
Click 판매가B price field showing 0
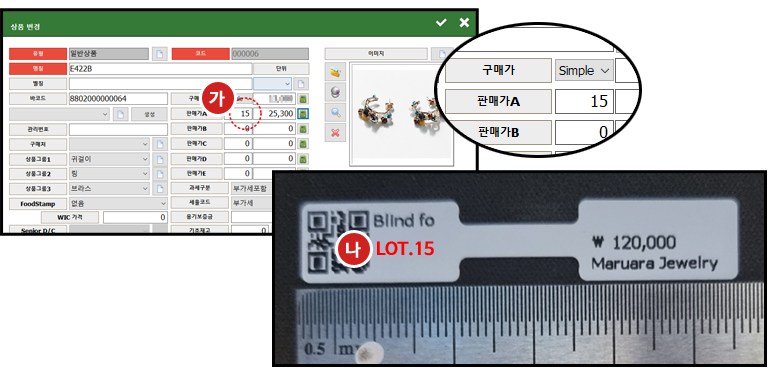pyautogui.click(x=274, y=129)
